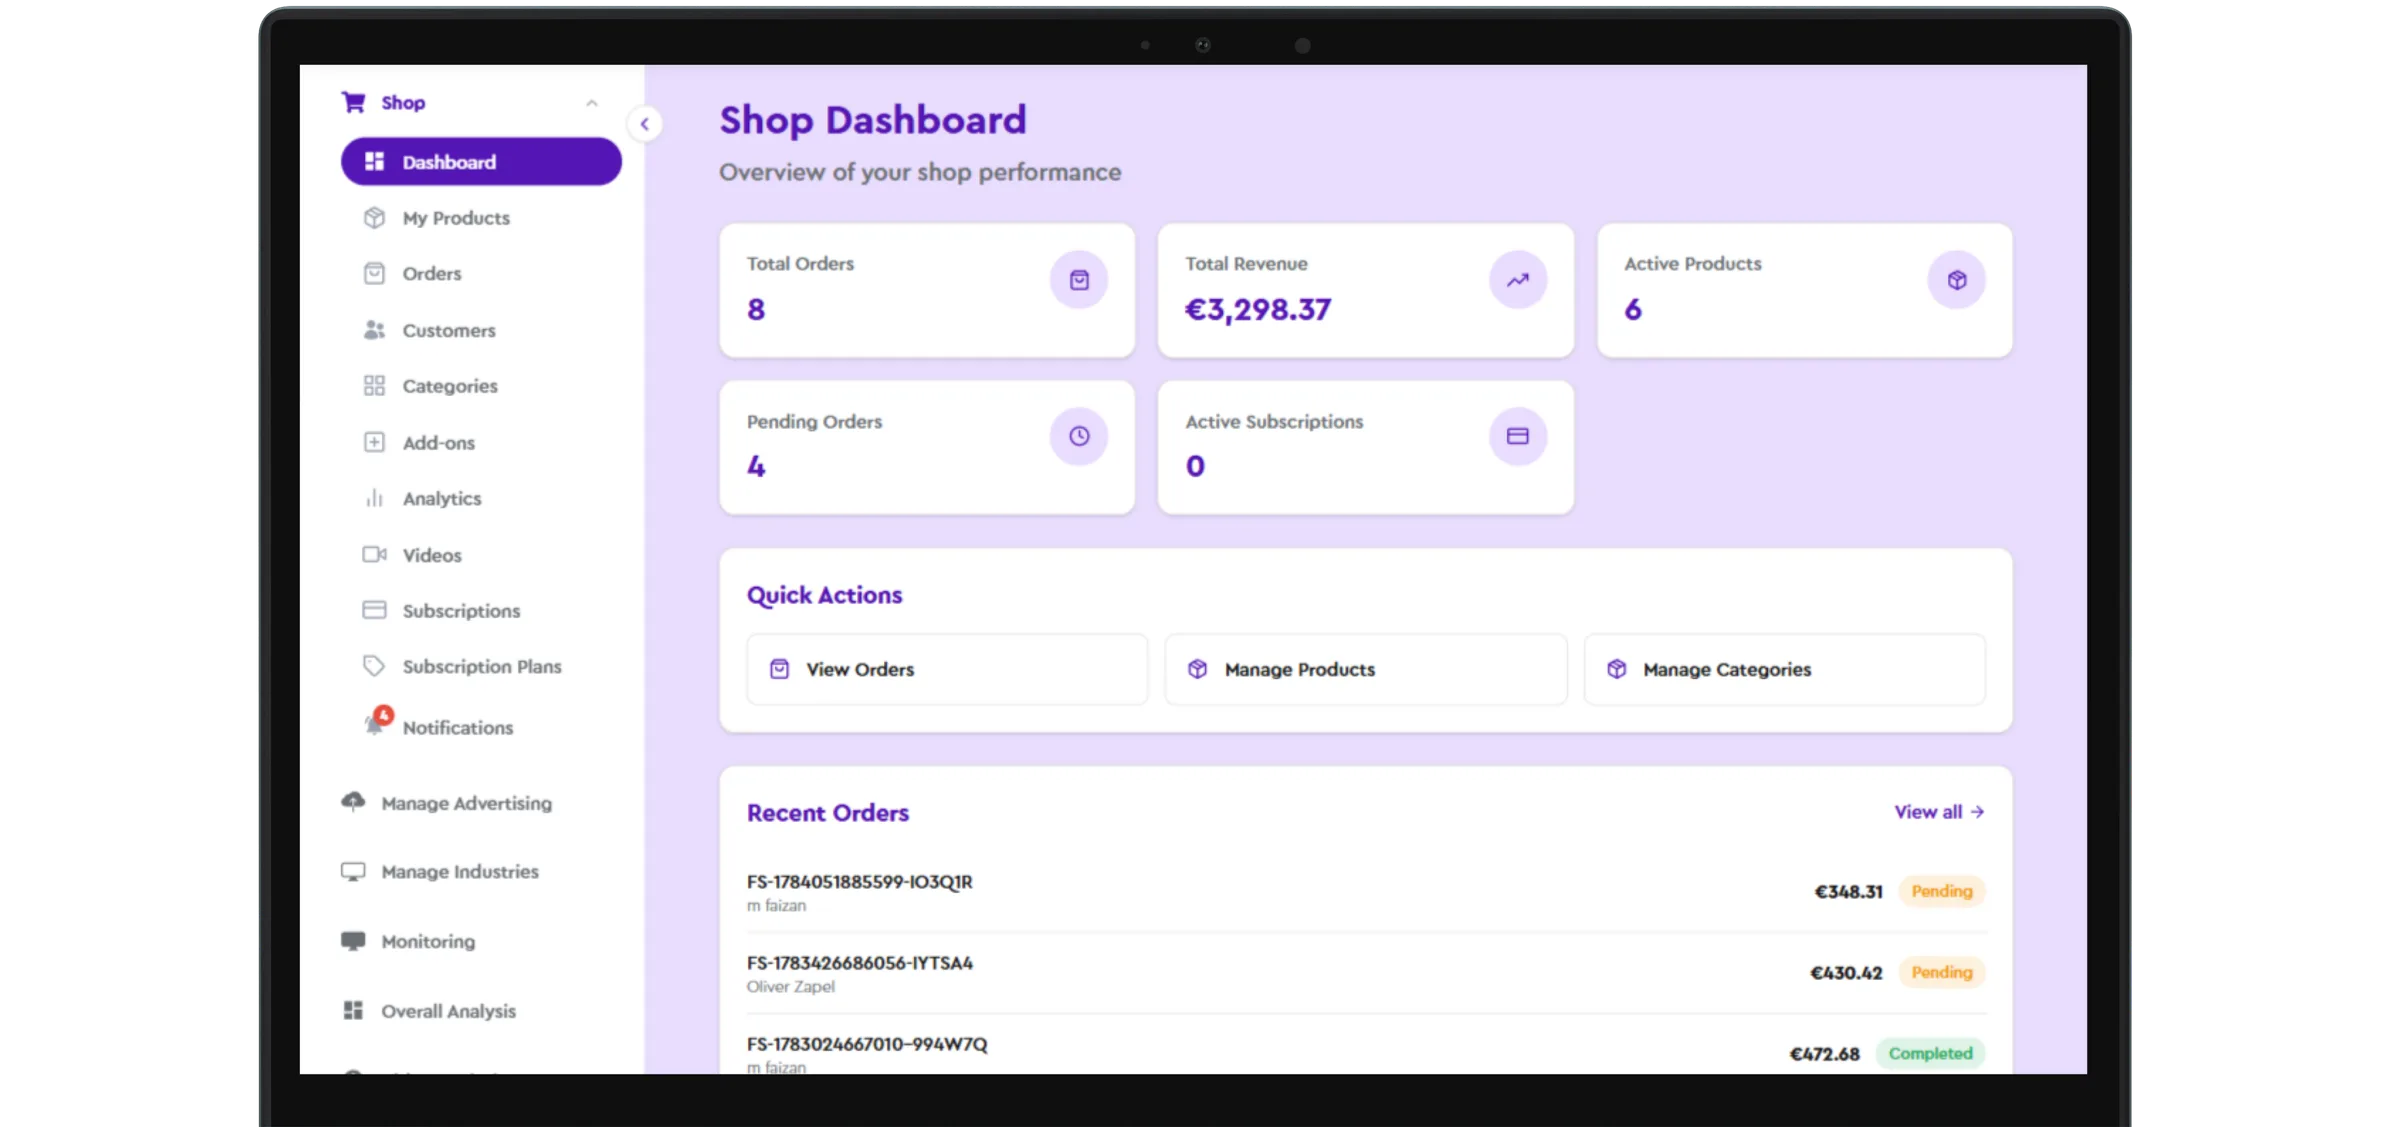The width and height of the screenshot is (2400, 1127).
Task: Collapse the sidebar with the arrow button
Action: [645, 124]
